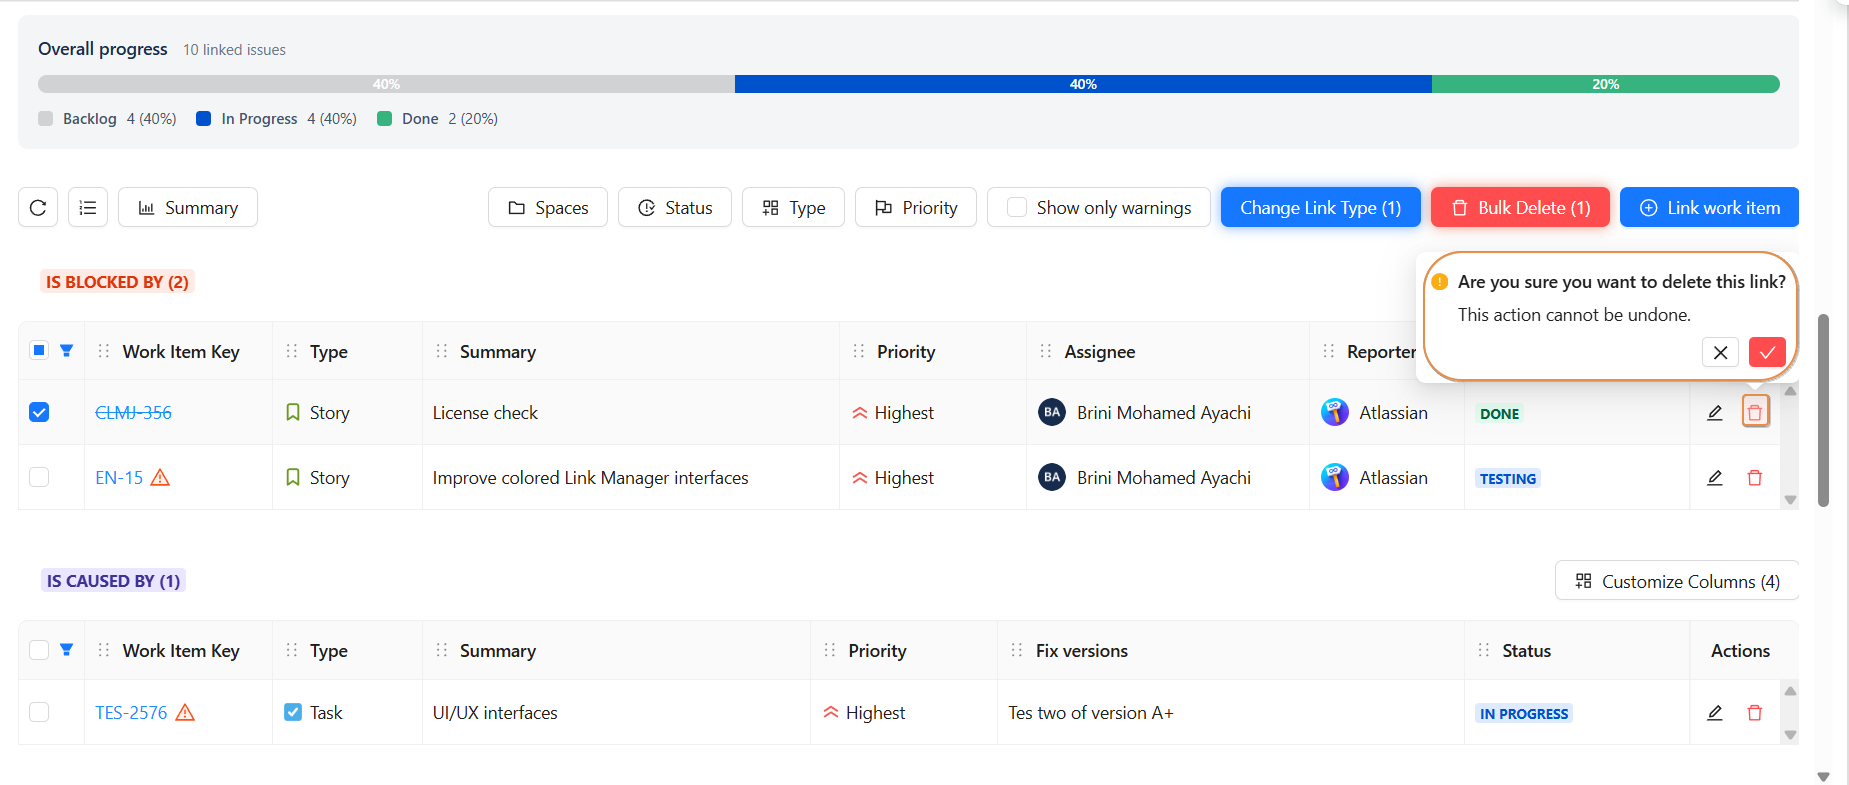Edit the EN-15 link with pencil icon
This screenshot has width=1849, height=785.
[x=1714, y=478]
